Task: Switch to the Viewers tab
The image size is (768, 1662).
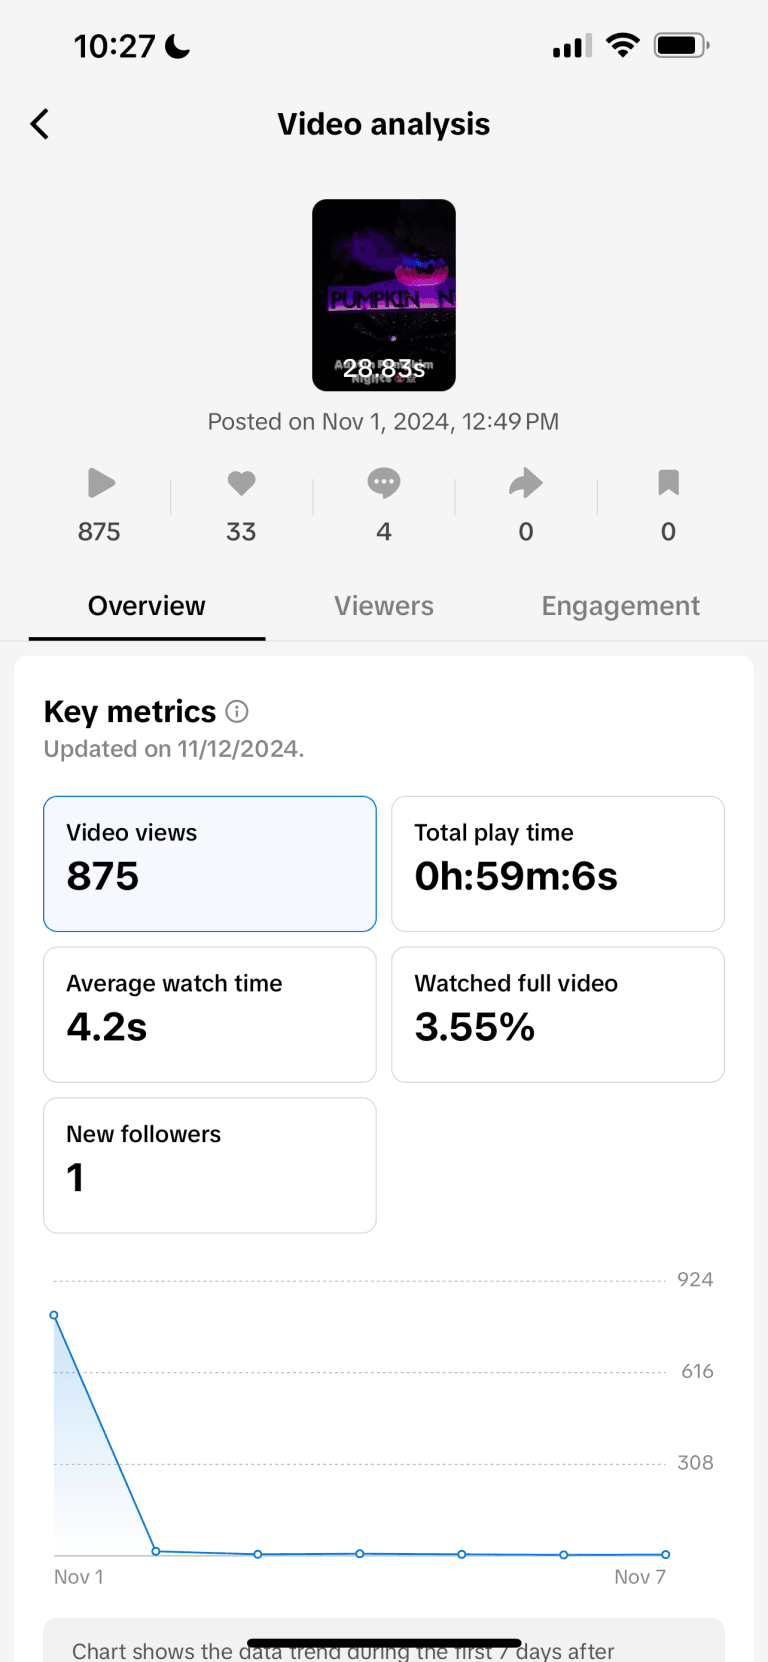Action: (384, 606)
